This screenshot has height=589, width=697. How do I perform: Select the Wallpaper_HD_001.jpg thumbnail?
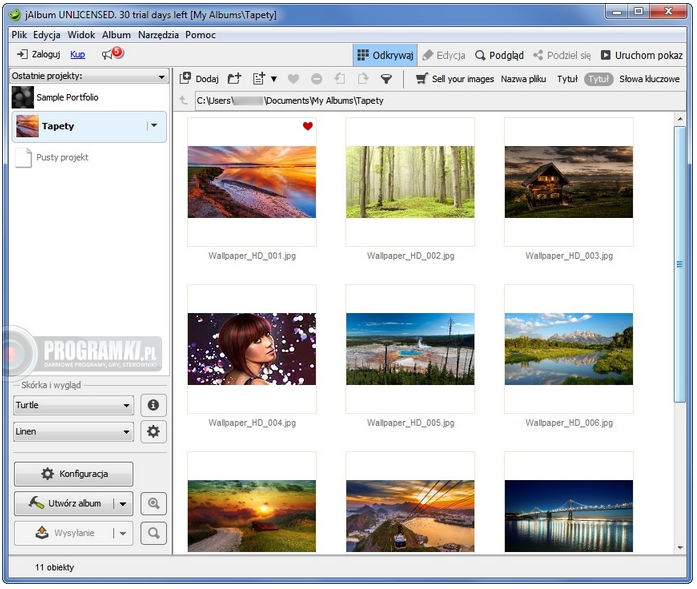tap(252, 182)
